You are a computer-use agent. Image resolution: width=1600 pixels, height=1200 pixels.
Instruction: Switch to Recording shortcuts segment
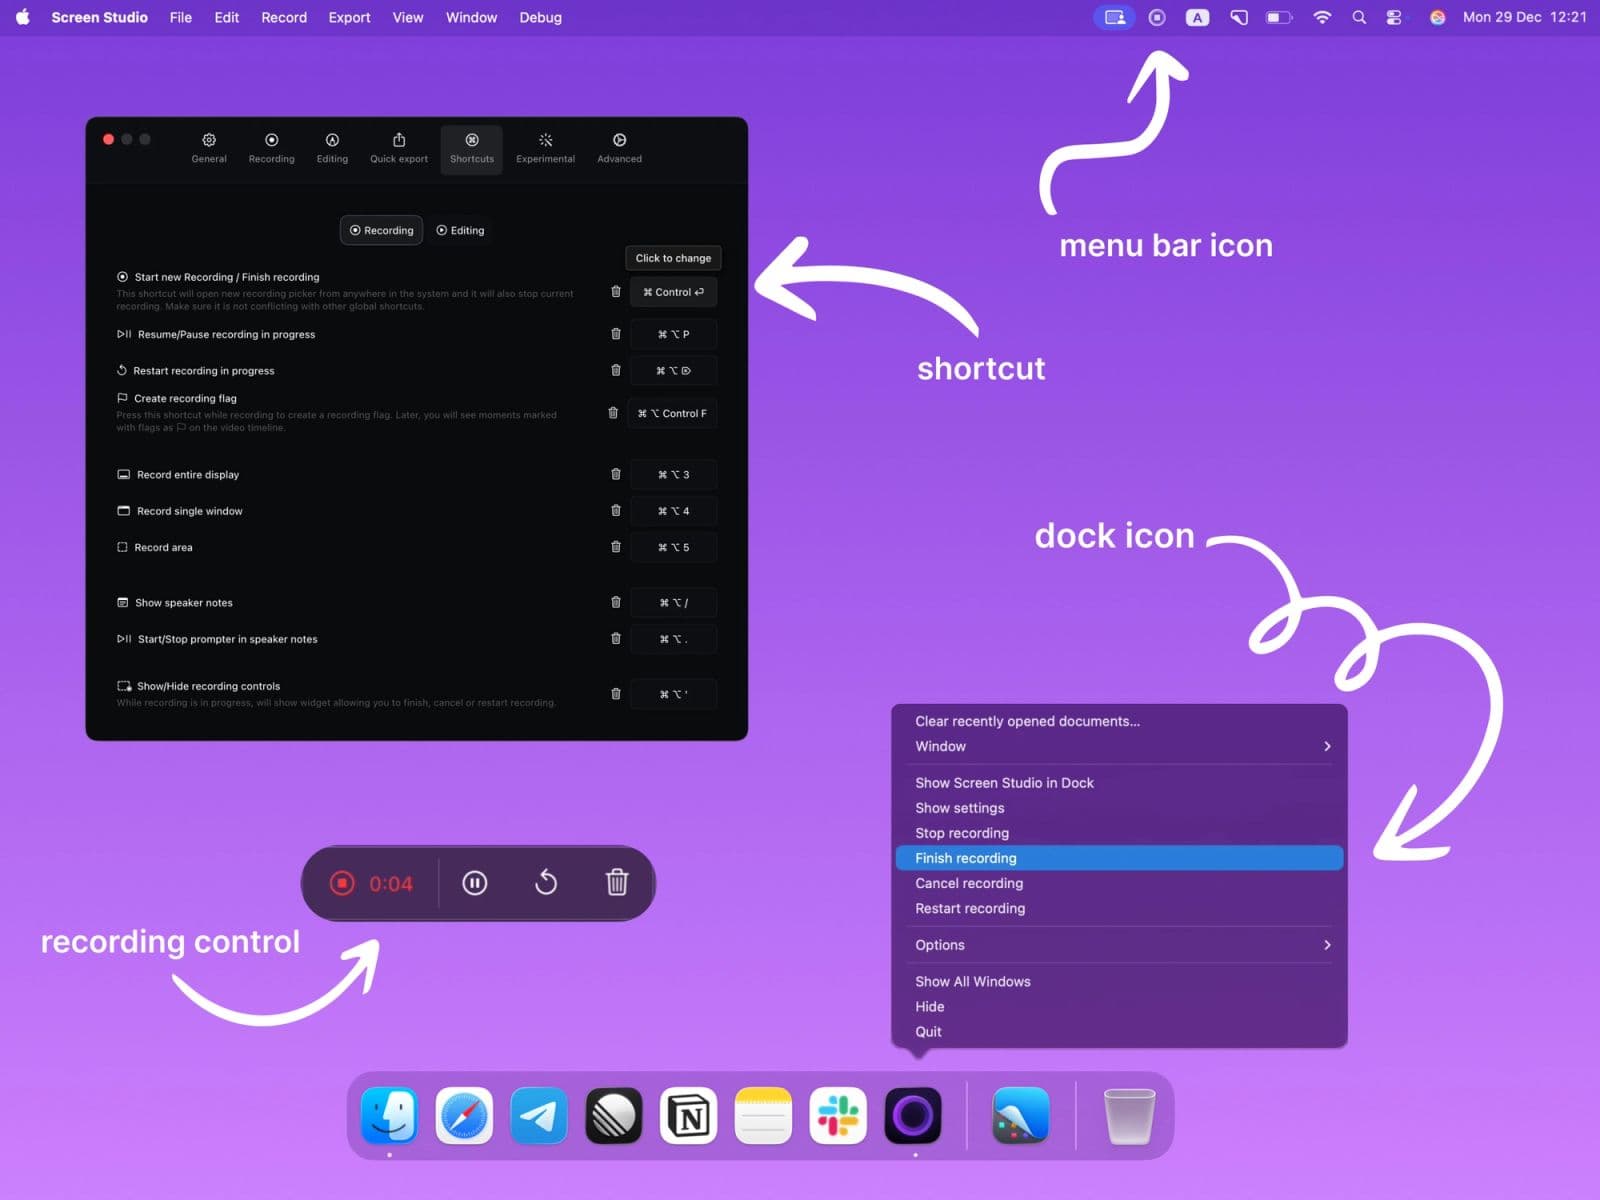381,230
